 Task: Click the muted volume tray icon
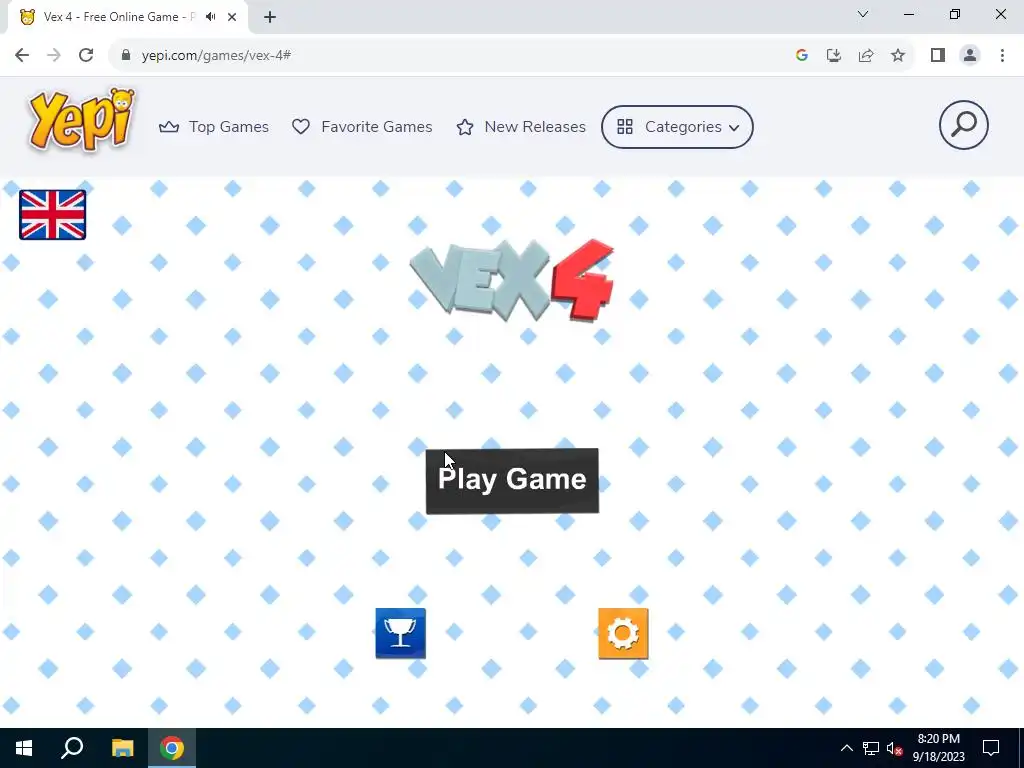[895, 748]
